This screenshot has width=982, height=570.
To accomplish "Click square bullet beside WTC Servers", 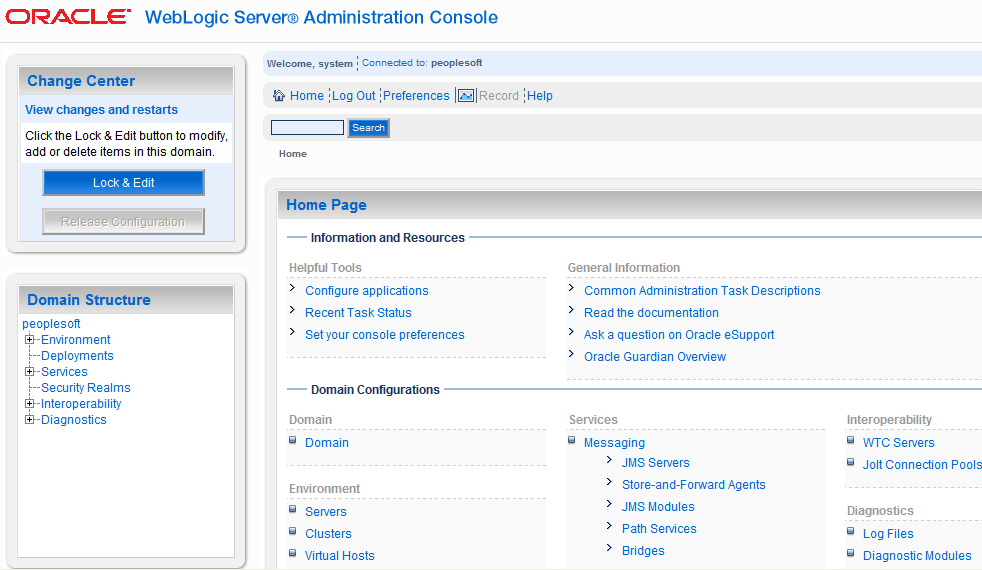I will pos(850,440).
